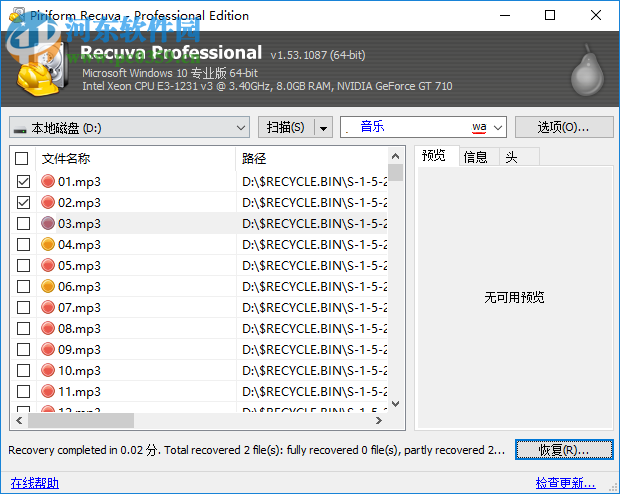620x494 pixels.
Task: Click the vertical scrollbar down arrow
Action: [x=395, y=404]
